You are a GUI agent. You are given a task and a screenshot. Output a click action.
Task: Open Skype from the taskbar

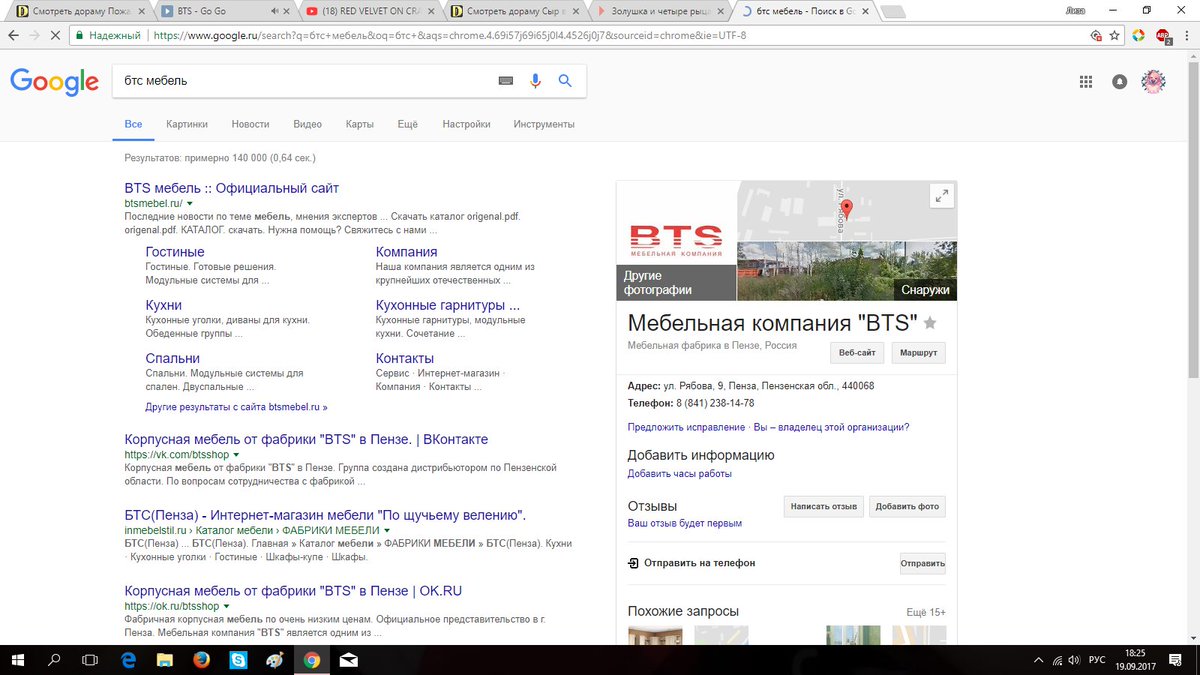(238, 660)
